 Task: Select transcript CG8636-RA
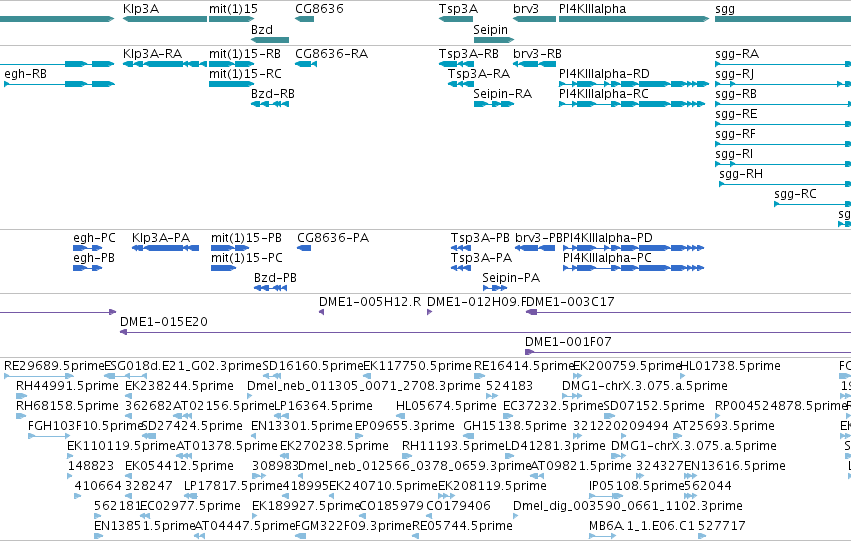tap(306, 64)
